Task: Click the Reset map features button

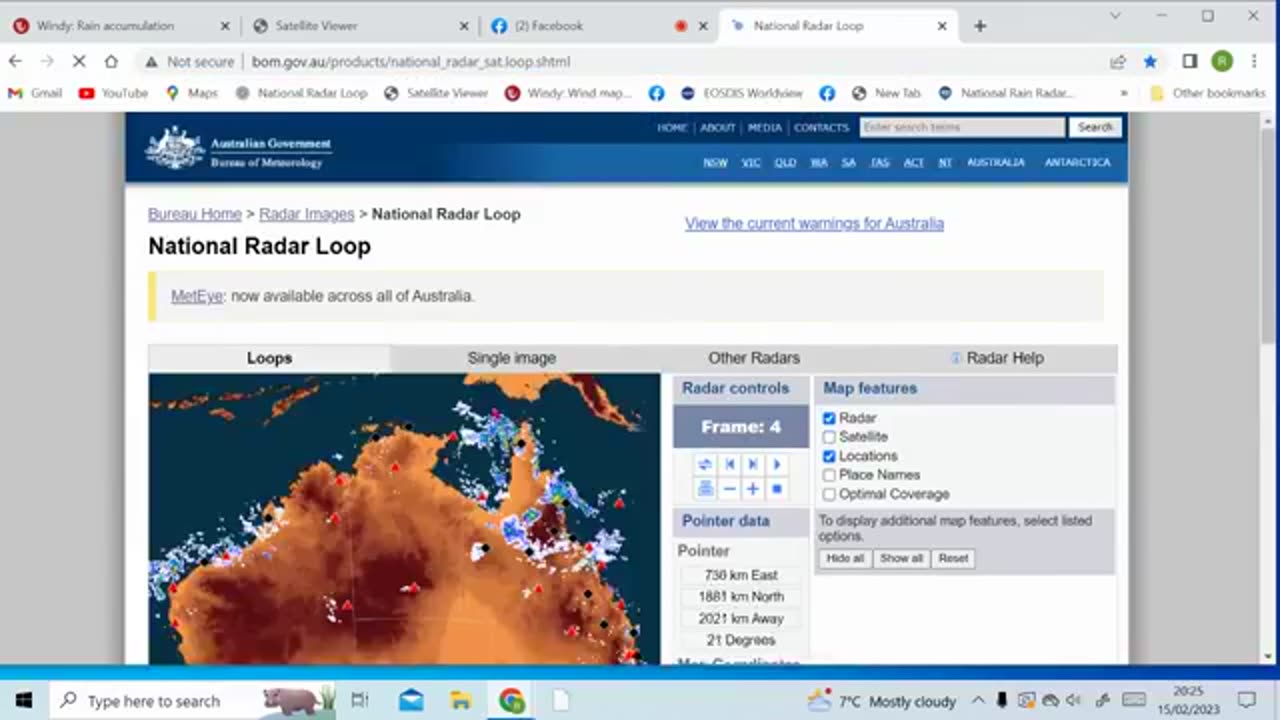Action: pos(953,558)
